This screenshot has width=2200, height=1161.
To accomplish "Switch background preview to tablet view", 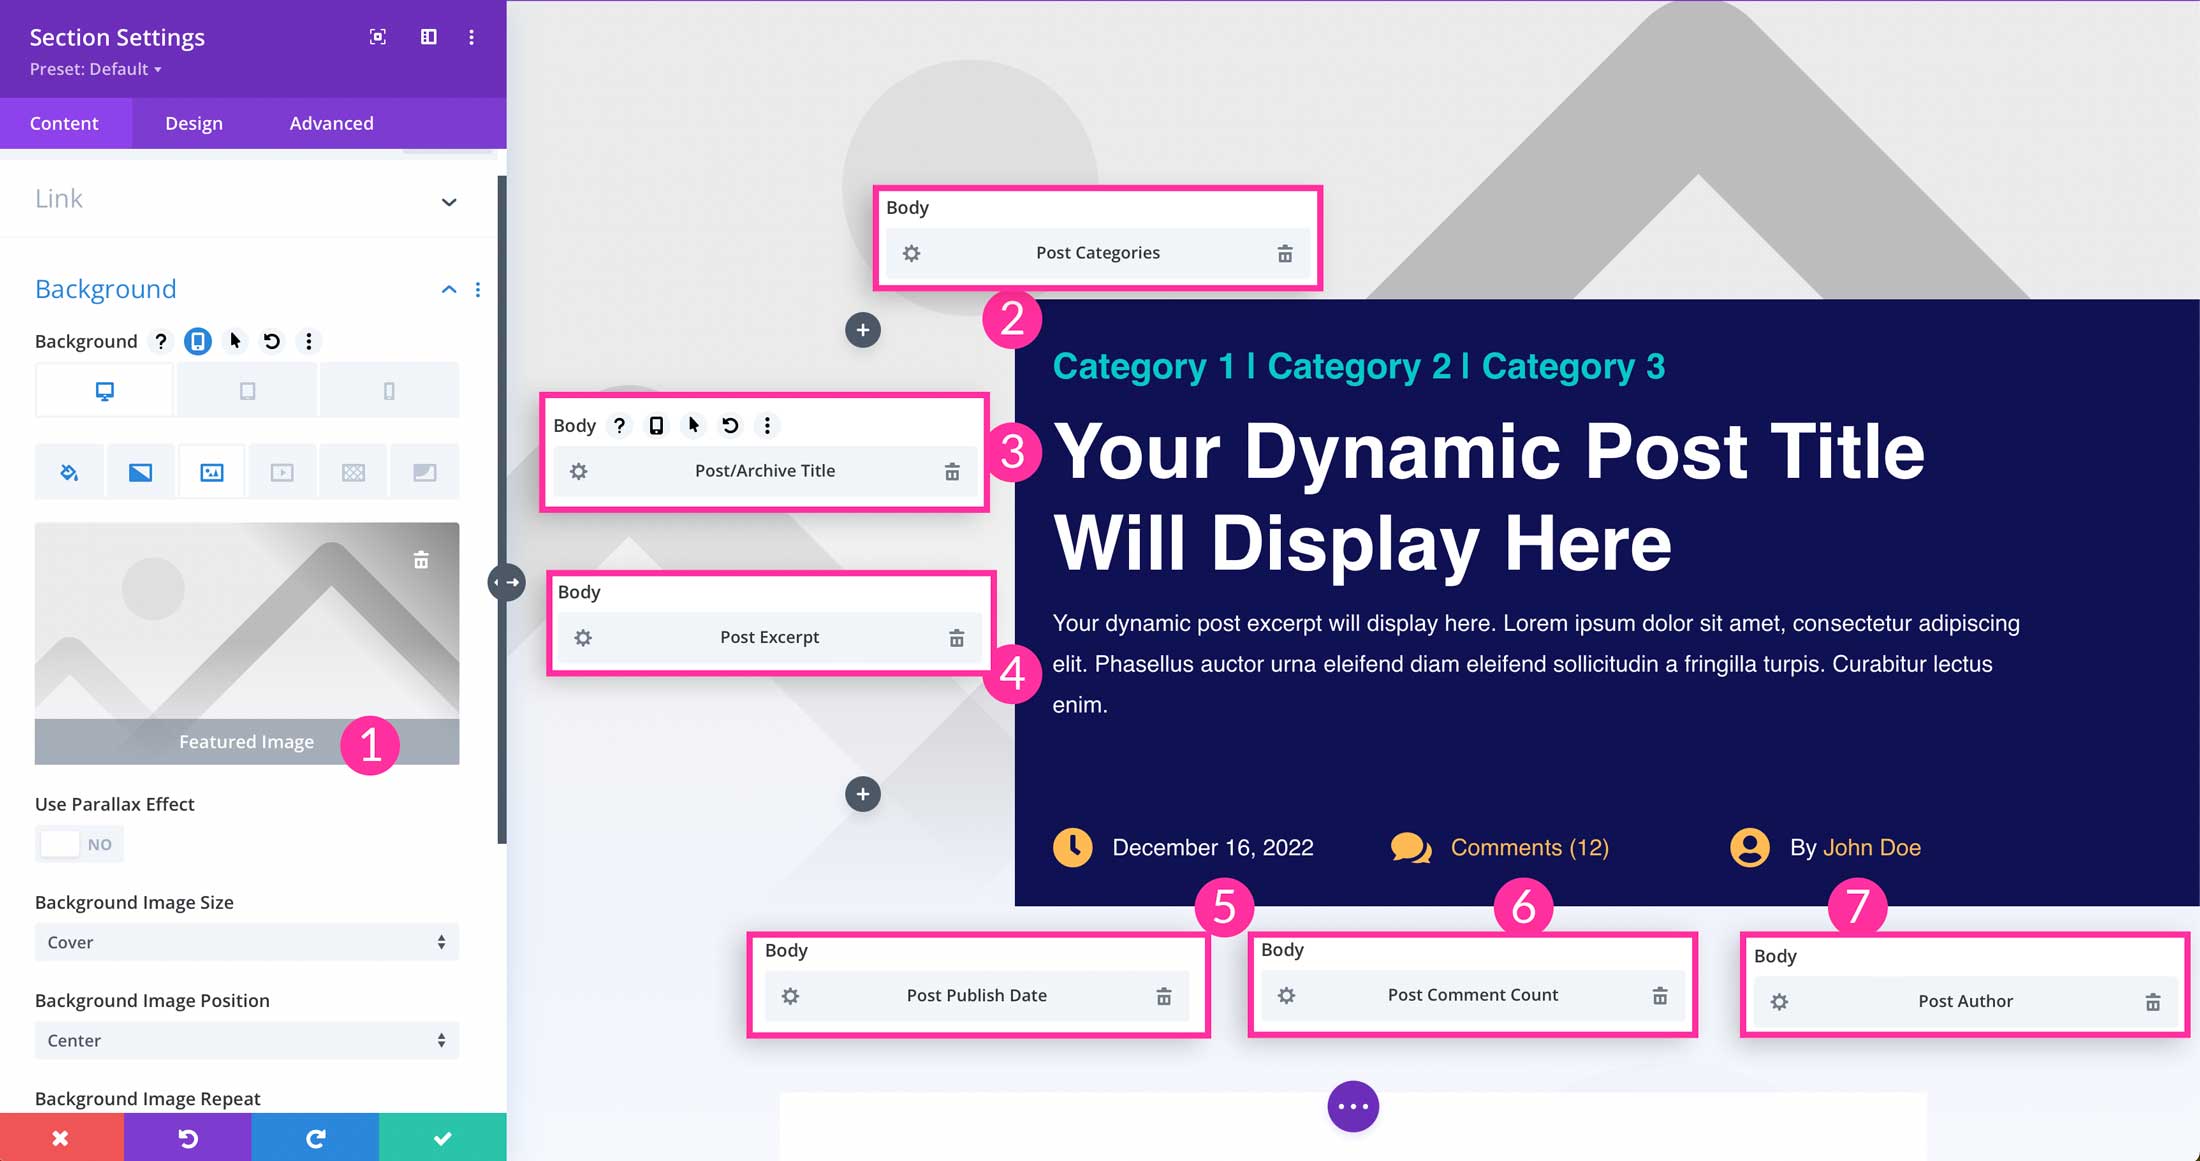I will coord(246,389).
